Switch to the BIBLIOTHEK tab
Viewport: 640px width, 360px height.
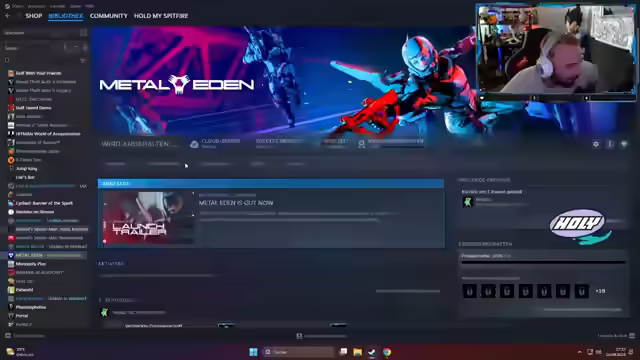pyautogui.click(x=65, y=16)
